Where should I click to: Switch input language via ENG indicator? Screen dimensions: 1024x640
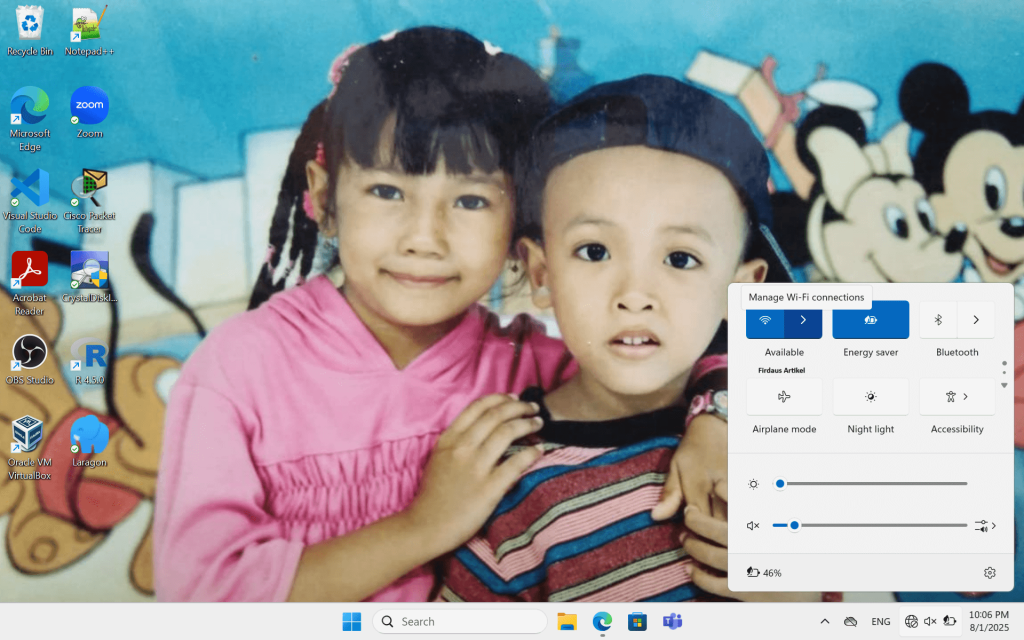[880, 621]
